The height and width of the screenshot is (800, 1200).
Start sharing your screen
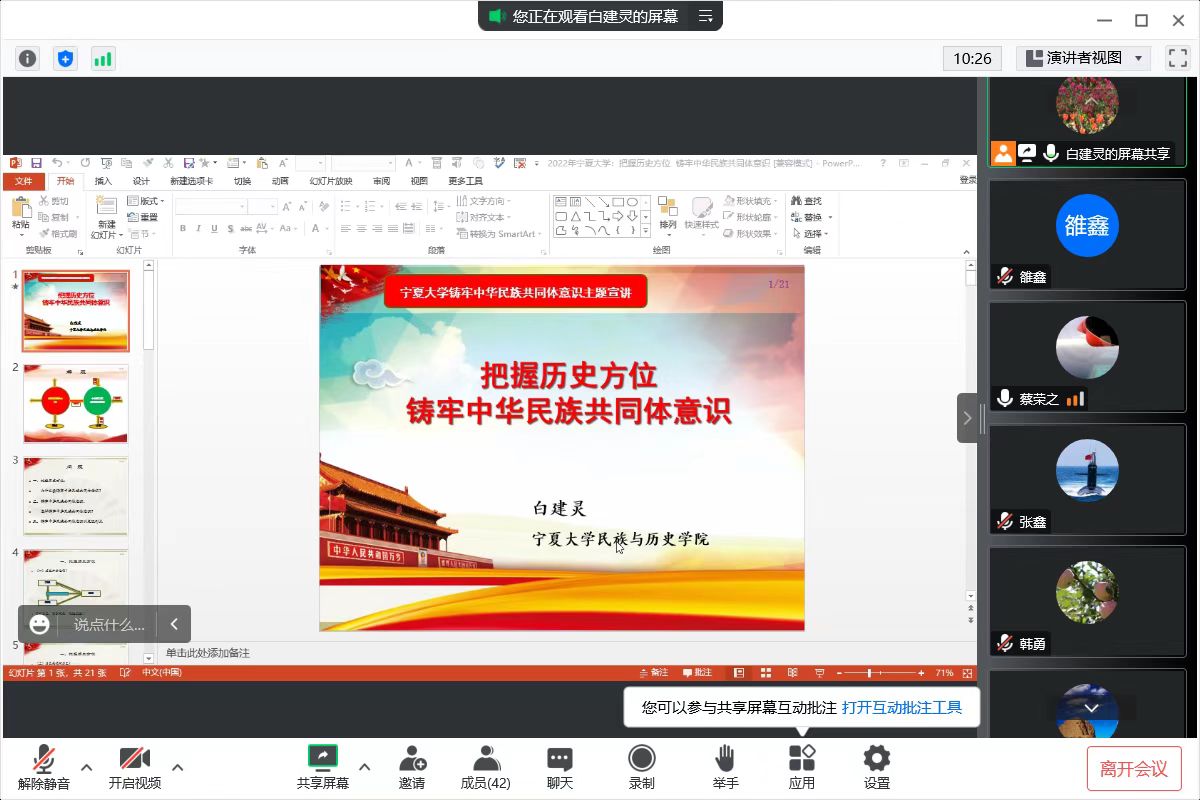tap(322, 767)
